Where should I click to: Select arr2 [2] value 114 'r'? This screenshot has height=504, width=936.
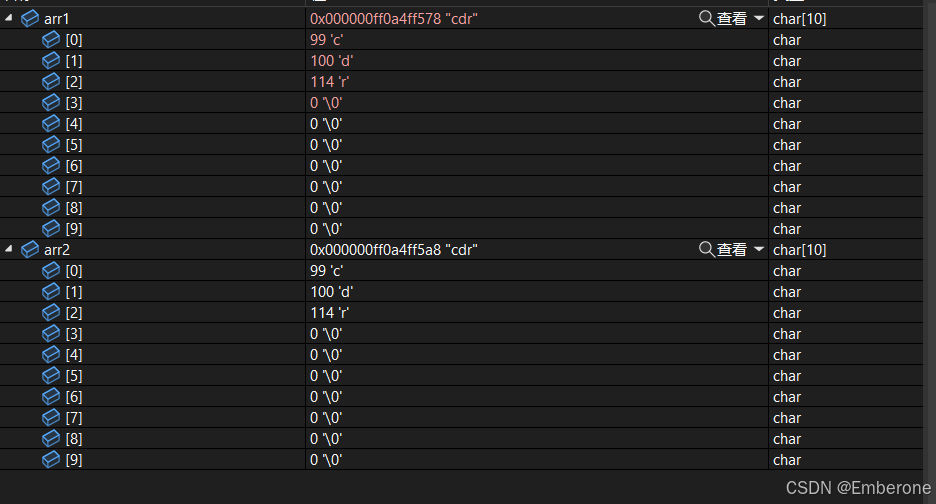click(330, 312)
